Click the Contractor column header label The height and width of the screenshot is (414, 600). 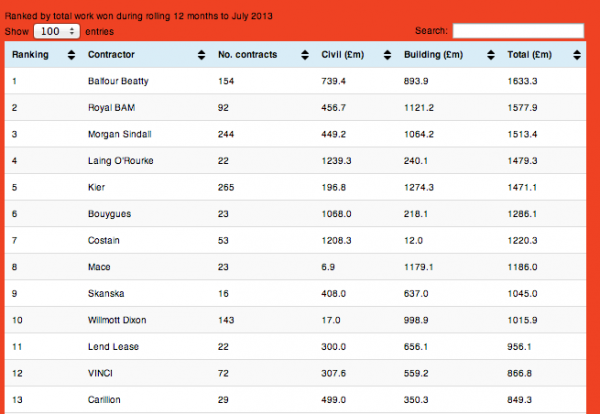tap(111, 55)
